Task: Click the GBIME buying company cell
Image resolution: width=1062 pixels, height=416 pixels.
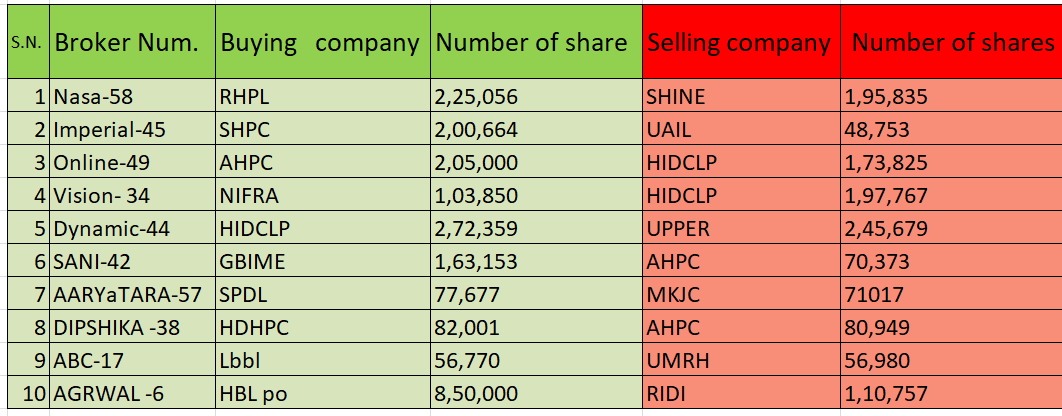Action: click(x=323, y=262)
